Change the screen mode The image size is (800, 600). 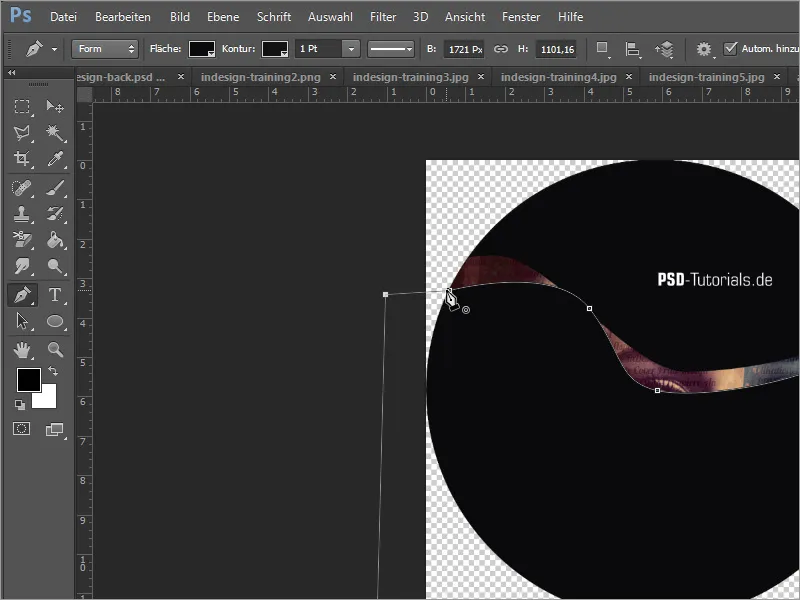(55, 430)
